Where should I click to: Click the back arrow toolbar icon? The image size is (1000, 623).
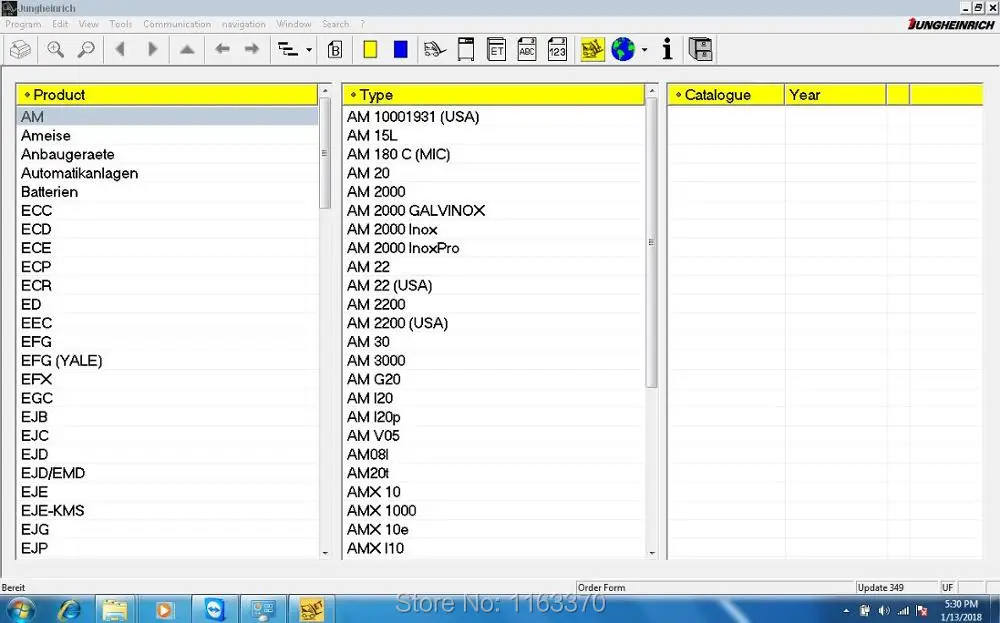[x=222, y=49]
